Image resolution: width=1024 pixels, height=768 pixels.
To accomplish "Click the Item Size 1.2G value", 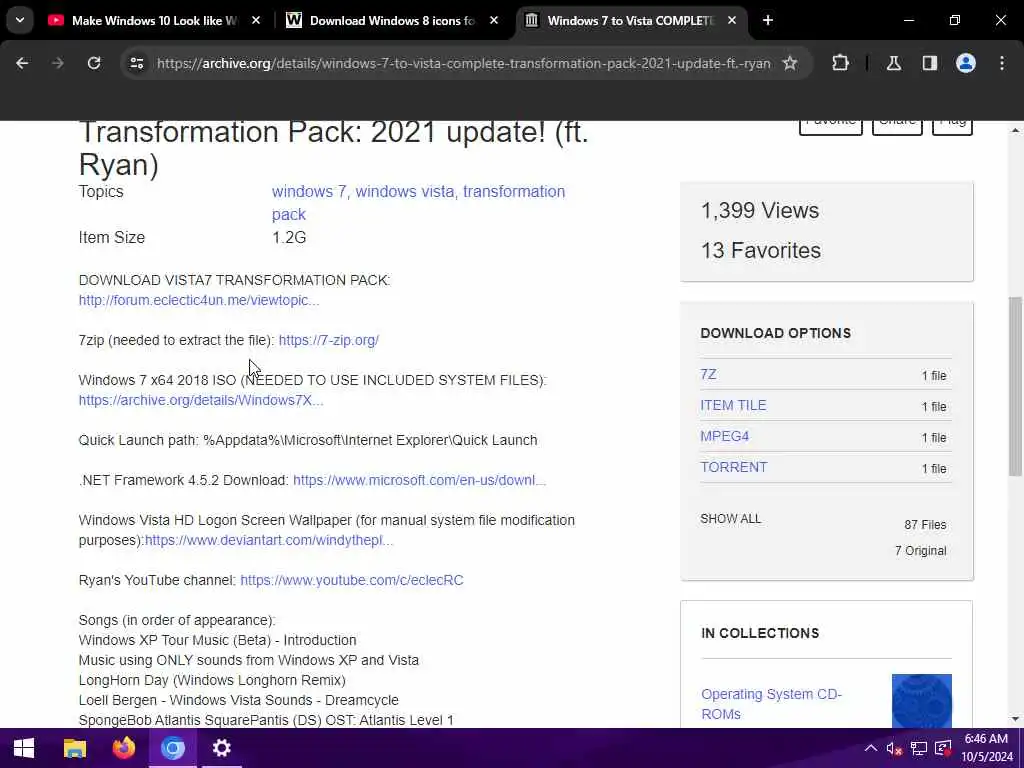I will [x=289, y=237].
